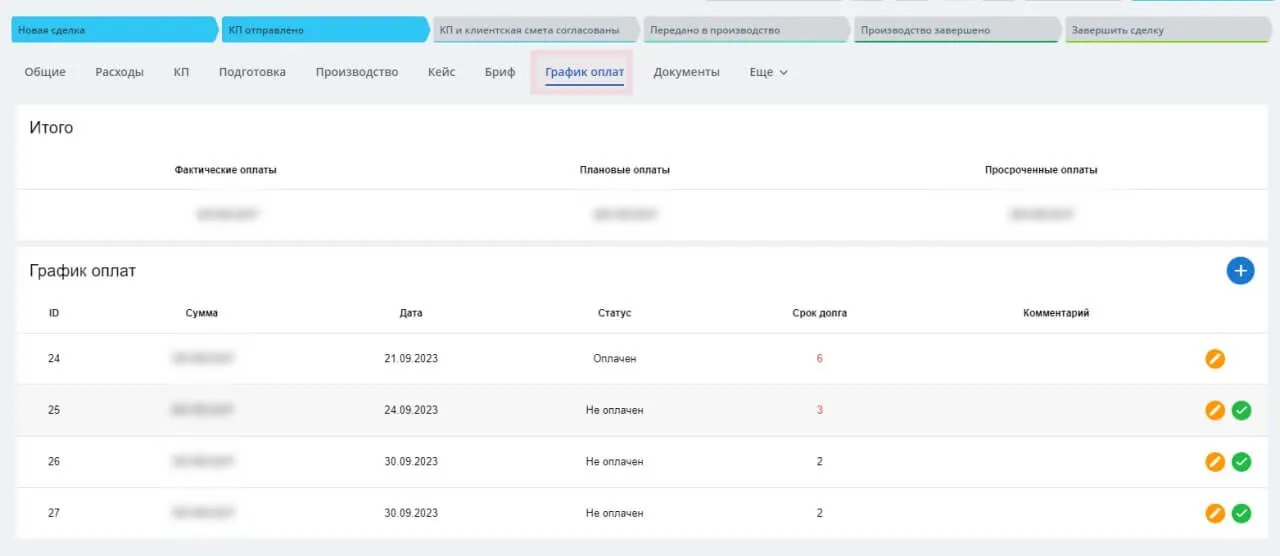Open editing for payment ID 27
Screen dimensions: 1280x556
1215,513
